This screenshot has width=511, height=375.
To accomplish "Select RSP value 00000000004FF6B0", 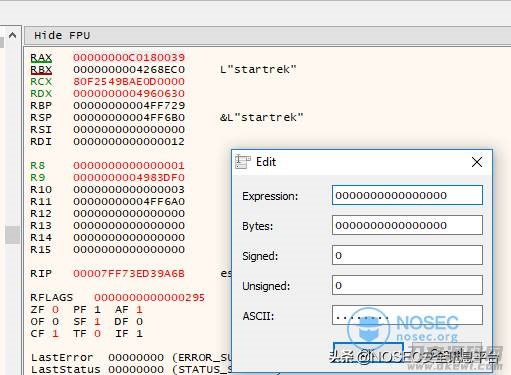I will tap(129, 117).
